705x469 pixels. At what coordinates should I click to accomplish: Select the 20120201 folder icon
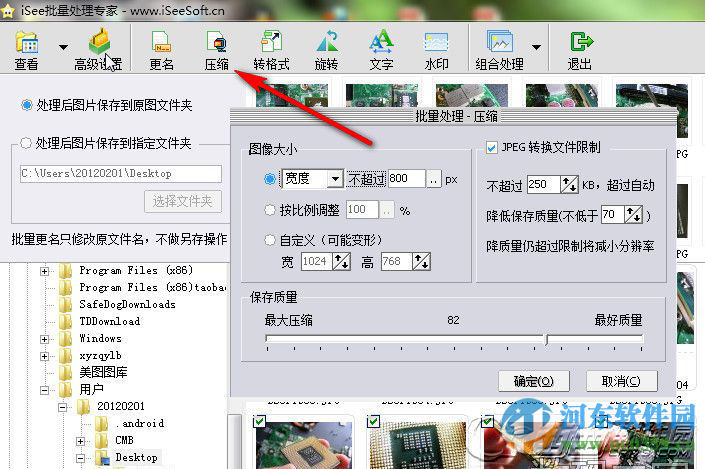pyautogui.click(x=84, y=406)
